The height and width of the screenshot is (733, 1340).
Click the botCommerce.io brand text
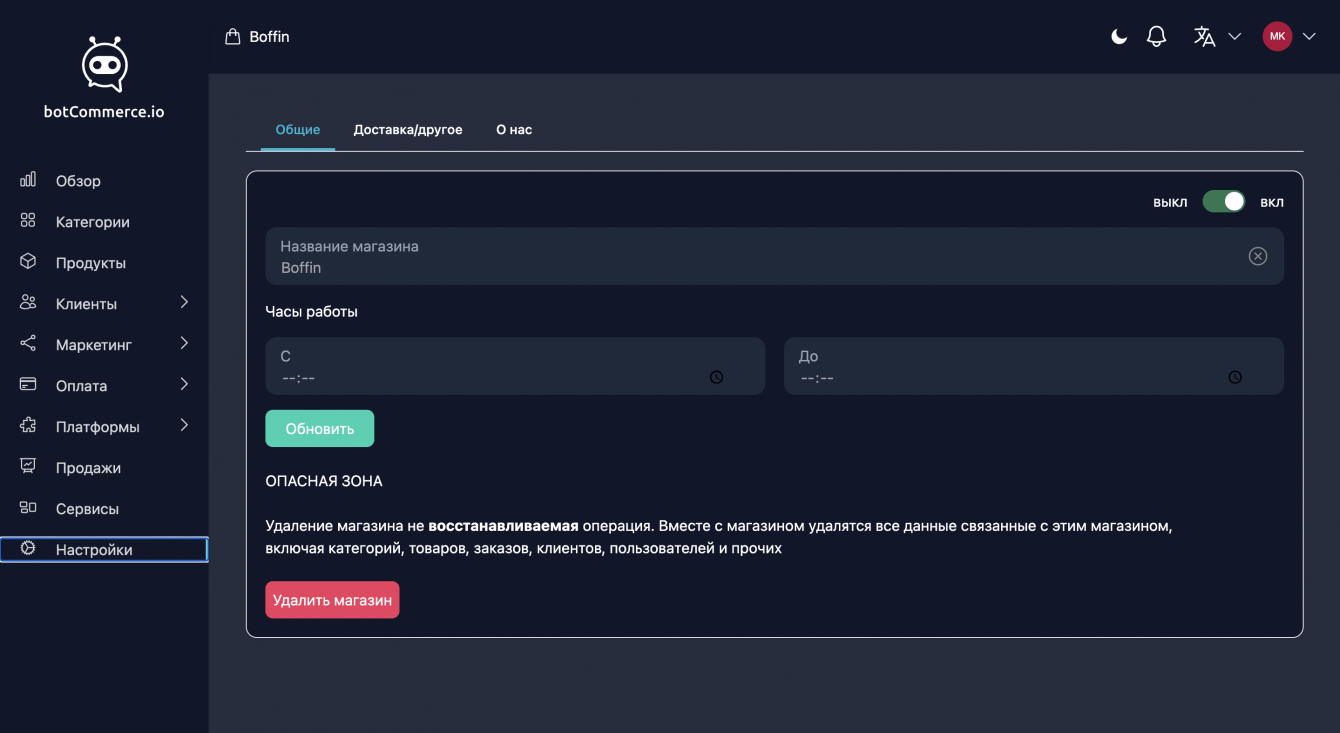pos(104,112)
